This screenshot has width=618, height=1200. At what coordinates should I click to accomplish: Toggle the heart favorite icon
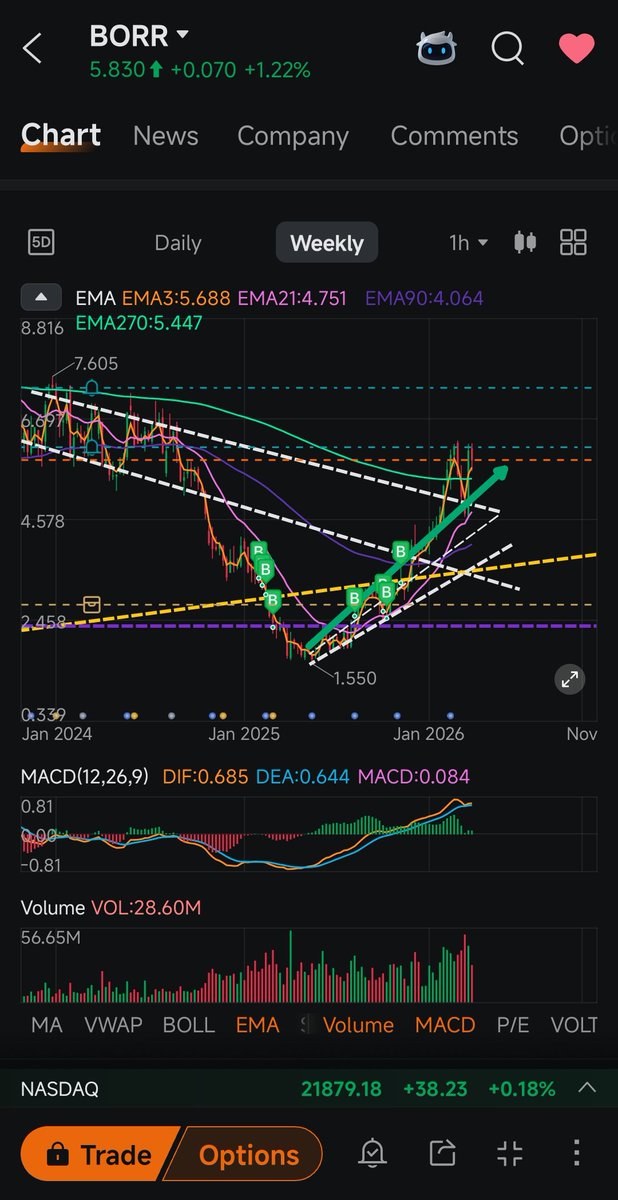[577, 48]
